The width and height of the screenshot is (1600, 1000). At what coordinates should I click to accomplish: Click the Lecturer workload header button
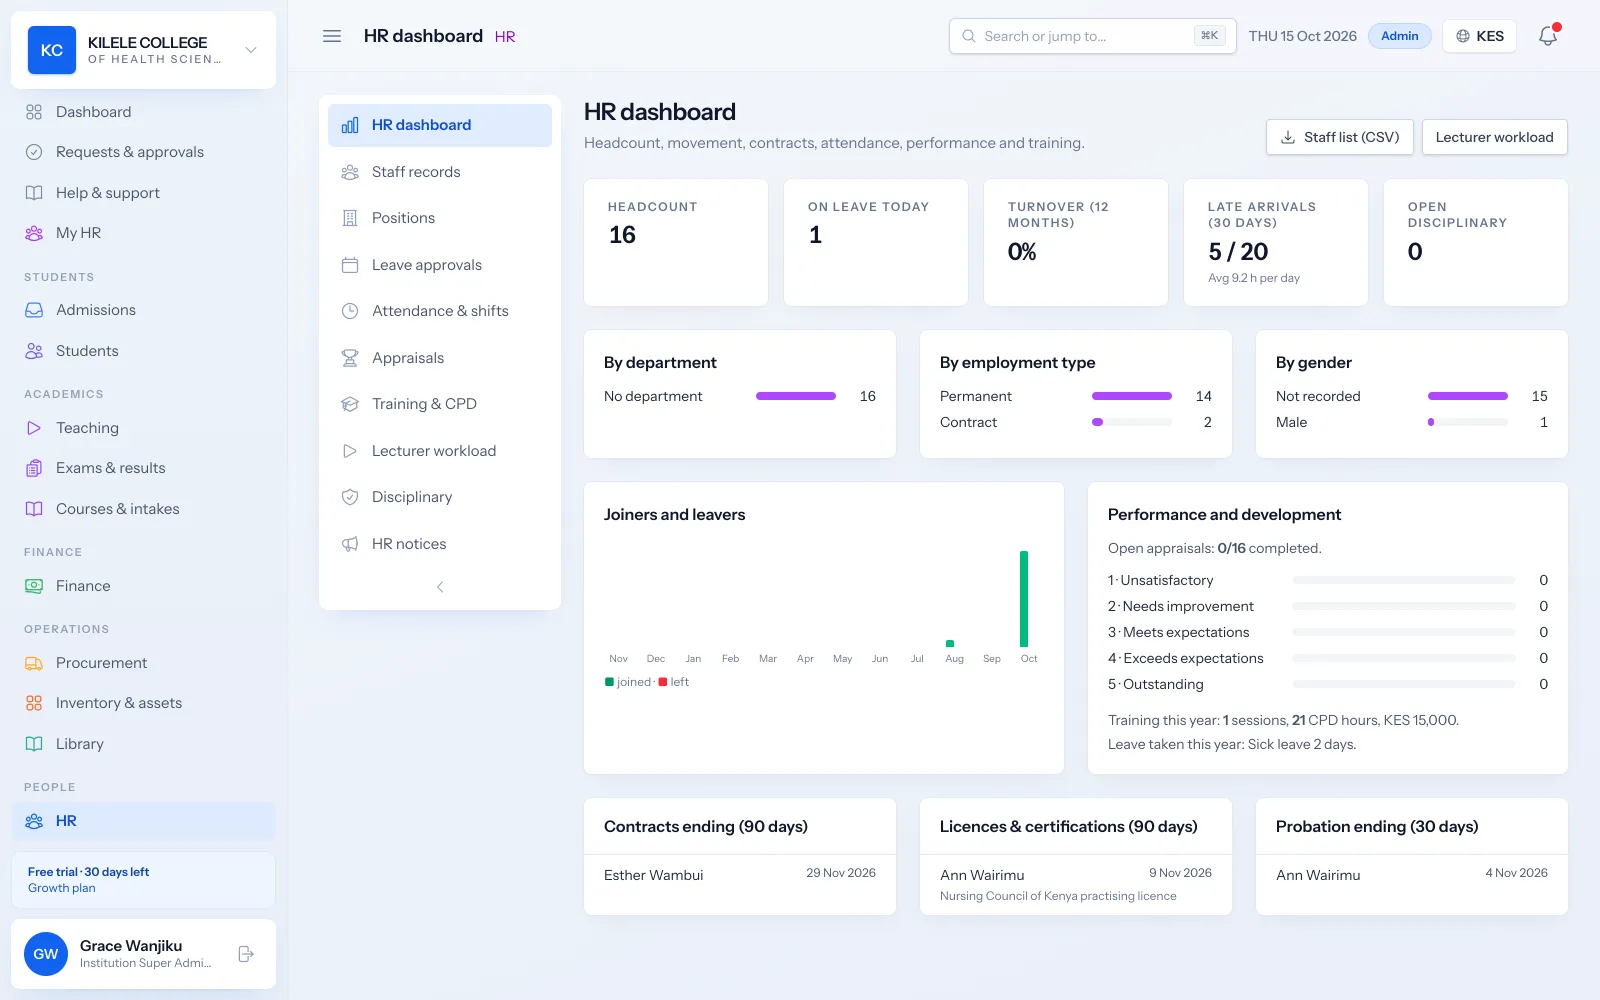[1495, 137]
